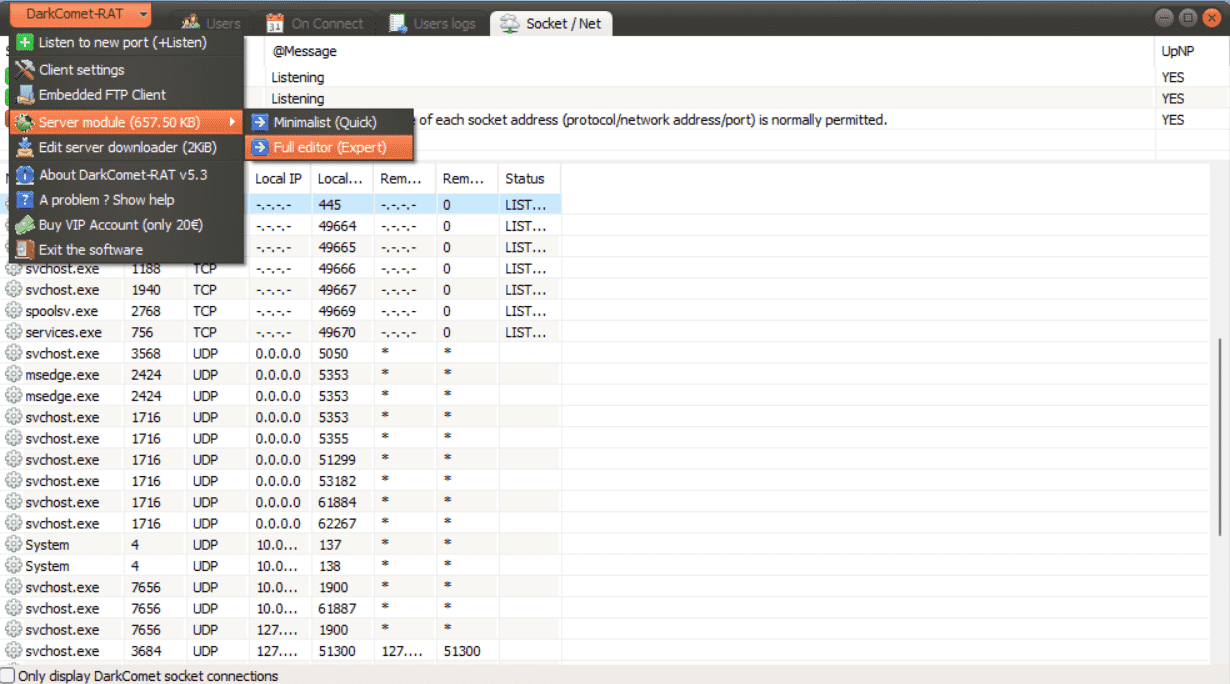The width and height of the screenshot is (1230, 684).
Task: Click the local port 62267 cell
Action: pos(343,524)
